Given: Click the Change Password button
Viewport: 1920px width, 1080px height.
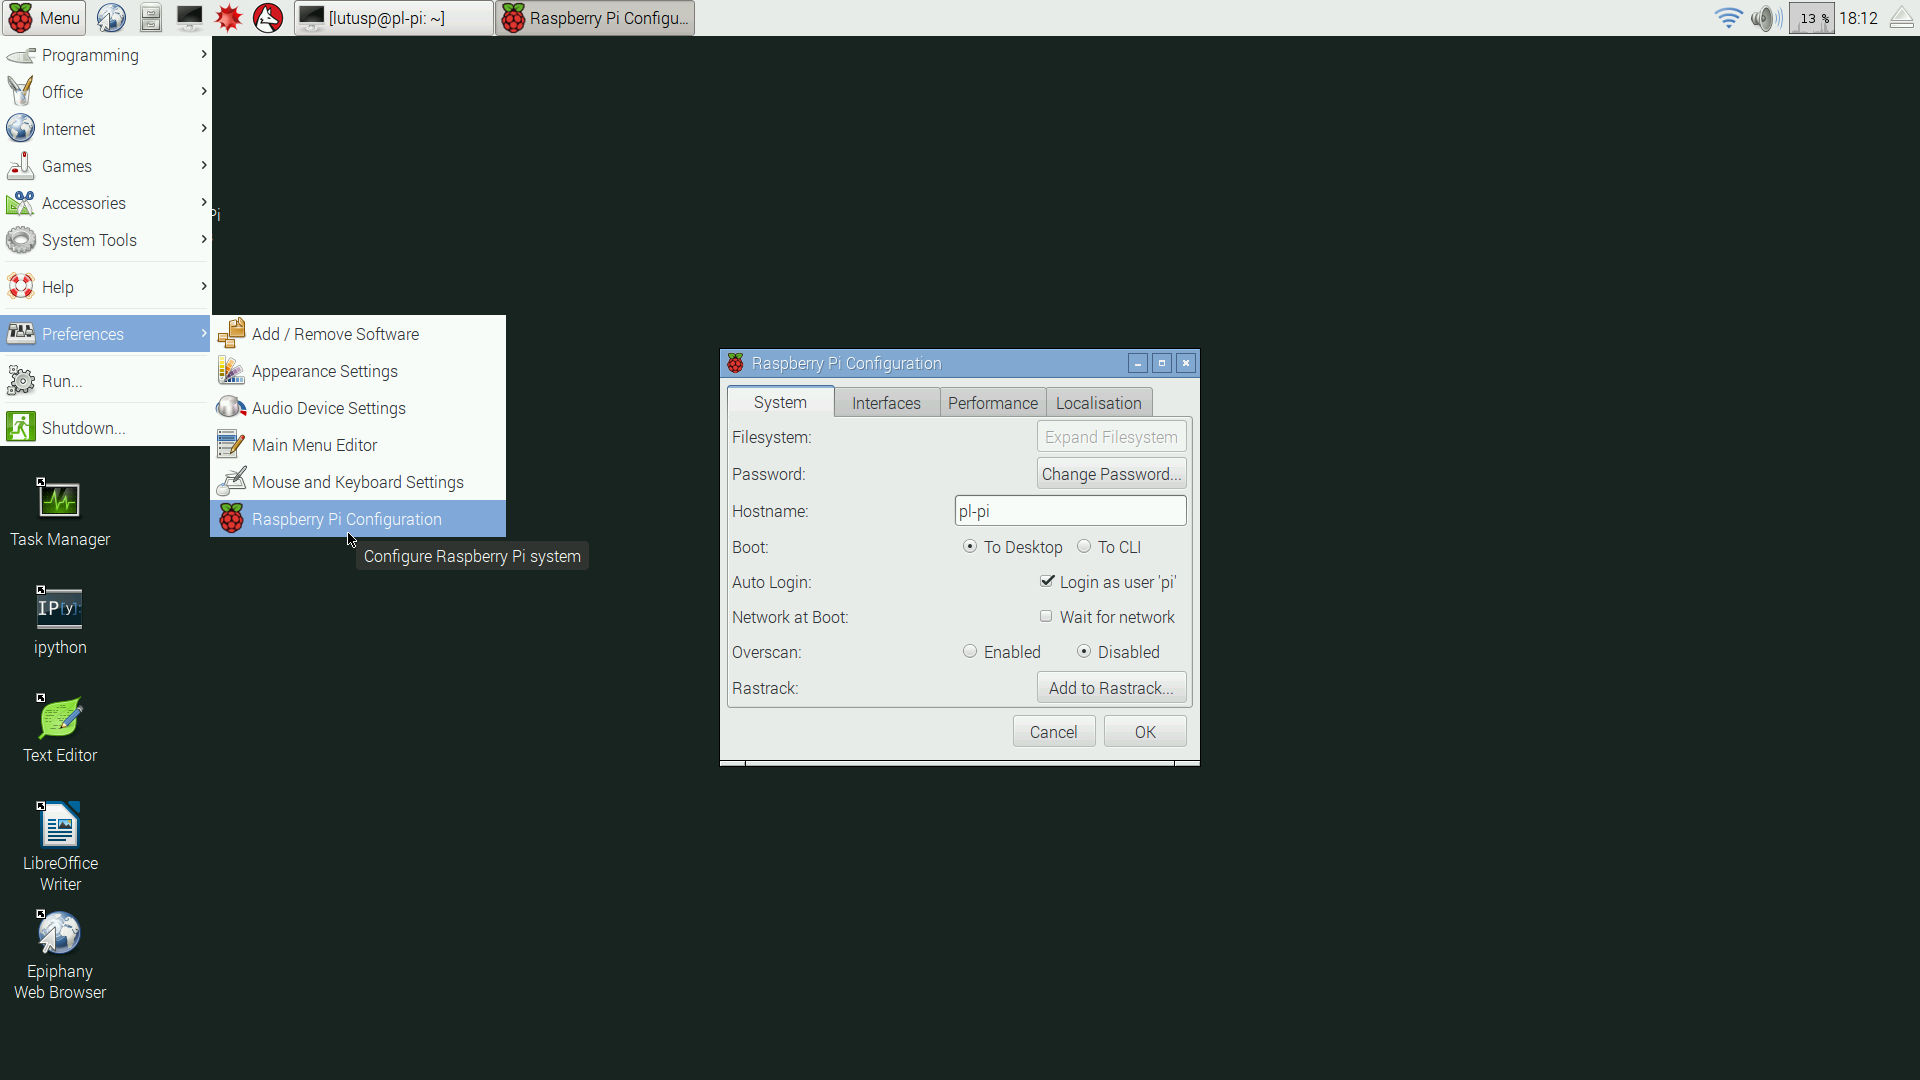Looking at the screenshot, I should point(1111,474).
